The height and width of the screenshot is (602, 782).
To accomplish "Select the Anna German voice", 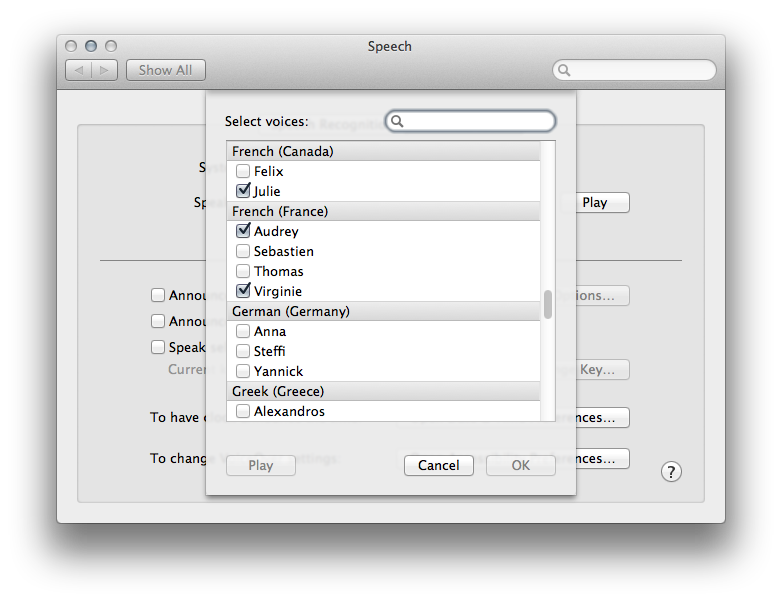I will click(x=243, y=331).
